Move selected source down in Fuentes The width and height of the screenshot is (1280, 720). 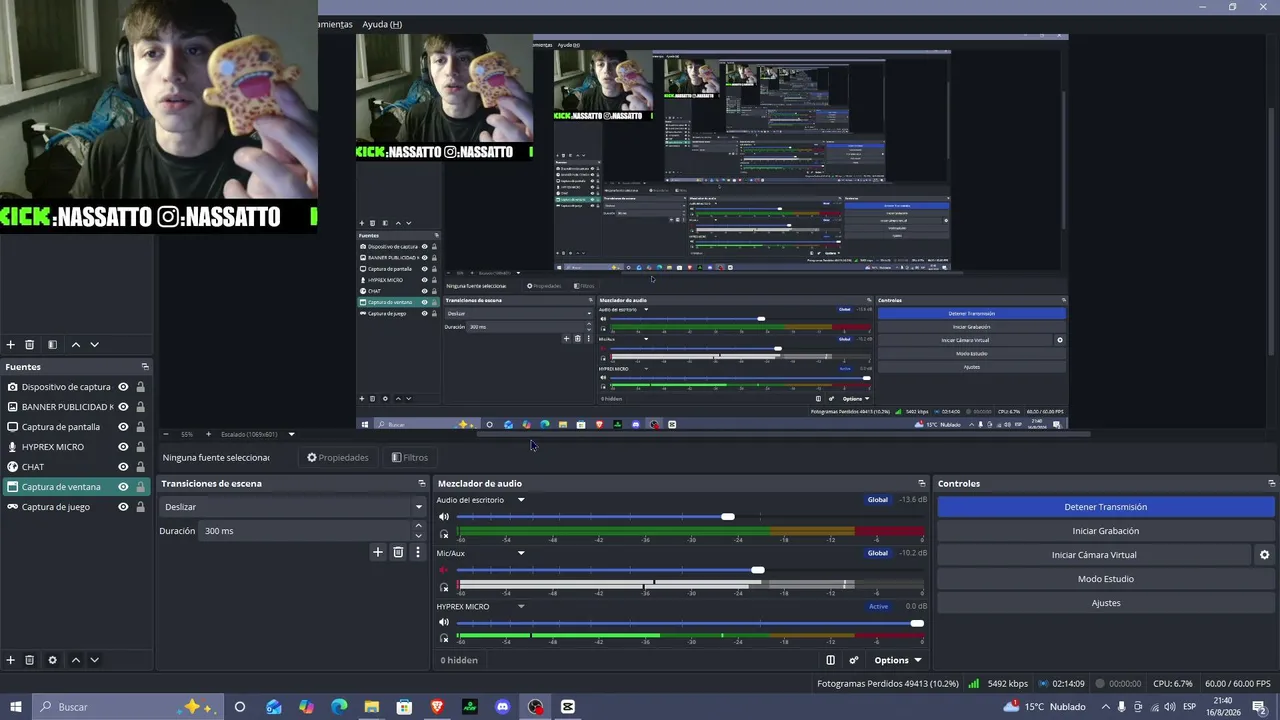pos(95,660)
